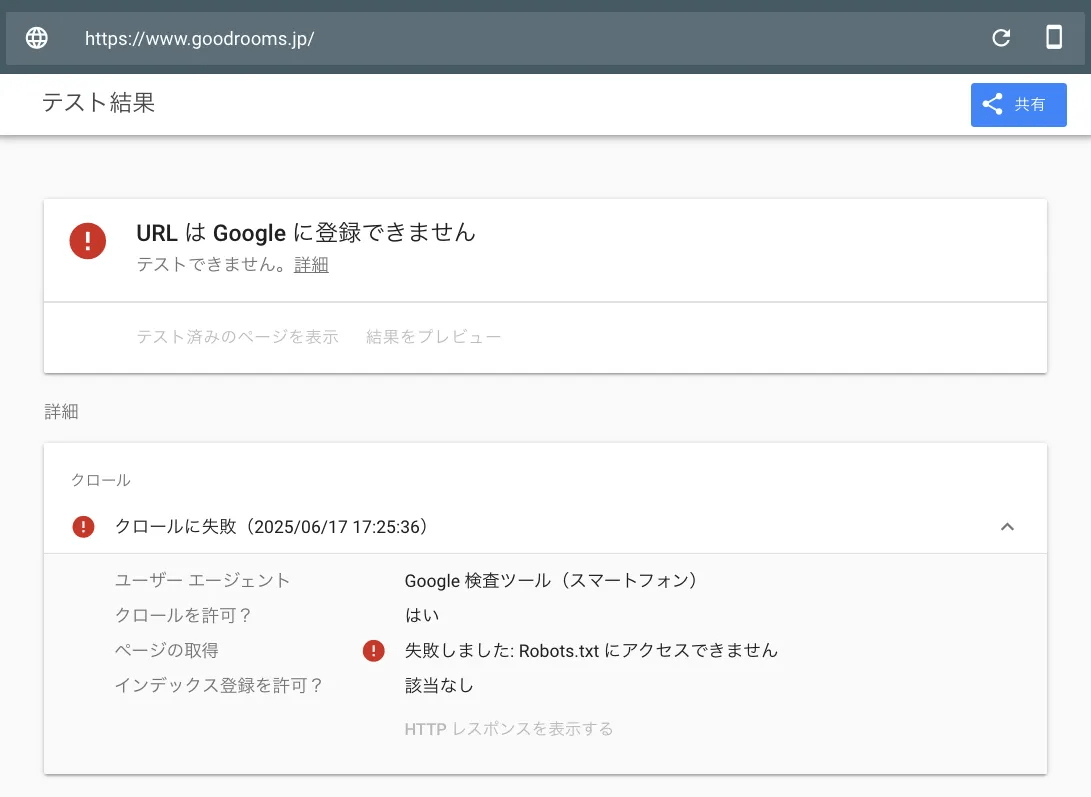Image resolution: width=1091 pixels, height=797 pixels.
Task: Click the クロールを許可？ label
Action: tap(183, 615)
